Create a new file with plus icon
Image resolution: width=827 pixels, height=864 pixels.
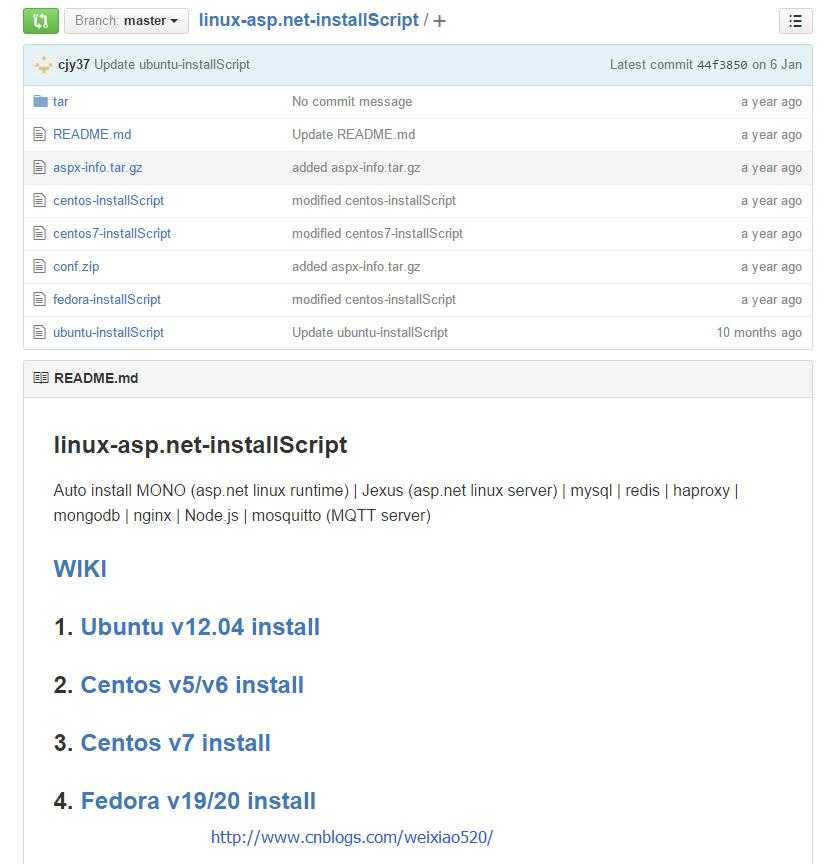439,21
